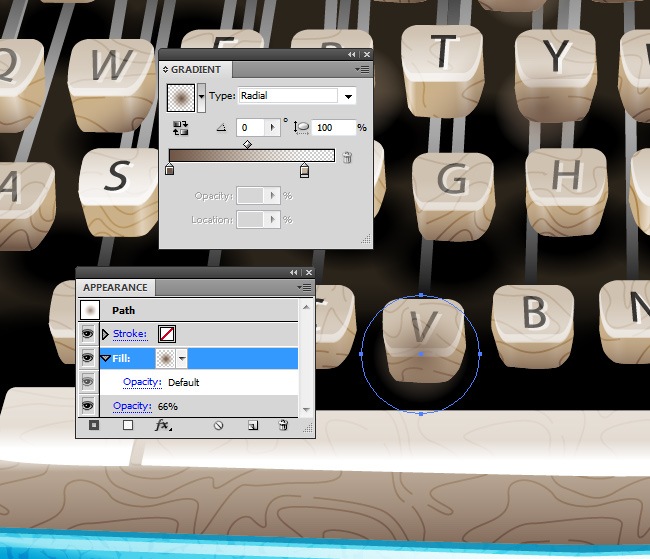
Task: Close the Appearance panel
Action: 309,272
